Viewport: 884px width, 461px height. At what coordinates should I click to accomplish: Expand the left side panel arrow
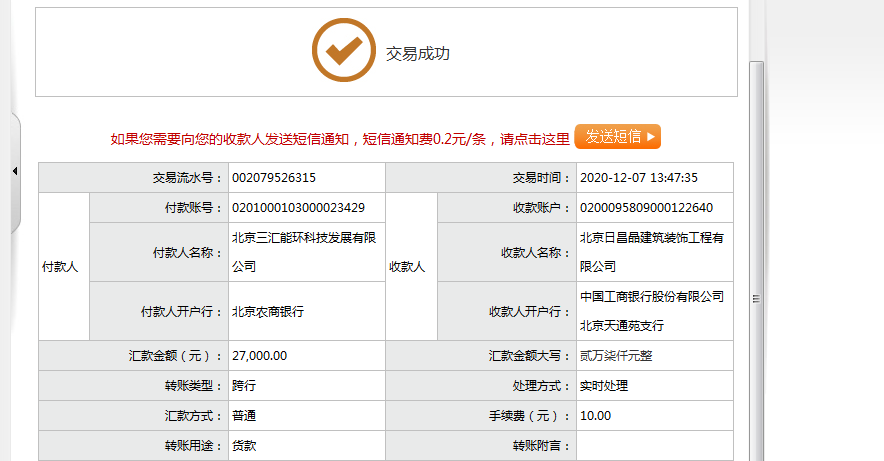coord(14,172)
